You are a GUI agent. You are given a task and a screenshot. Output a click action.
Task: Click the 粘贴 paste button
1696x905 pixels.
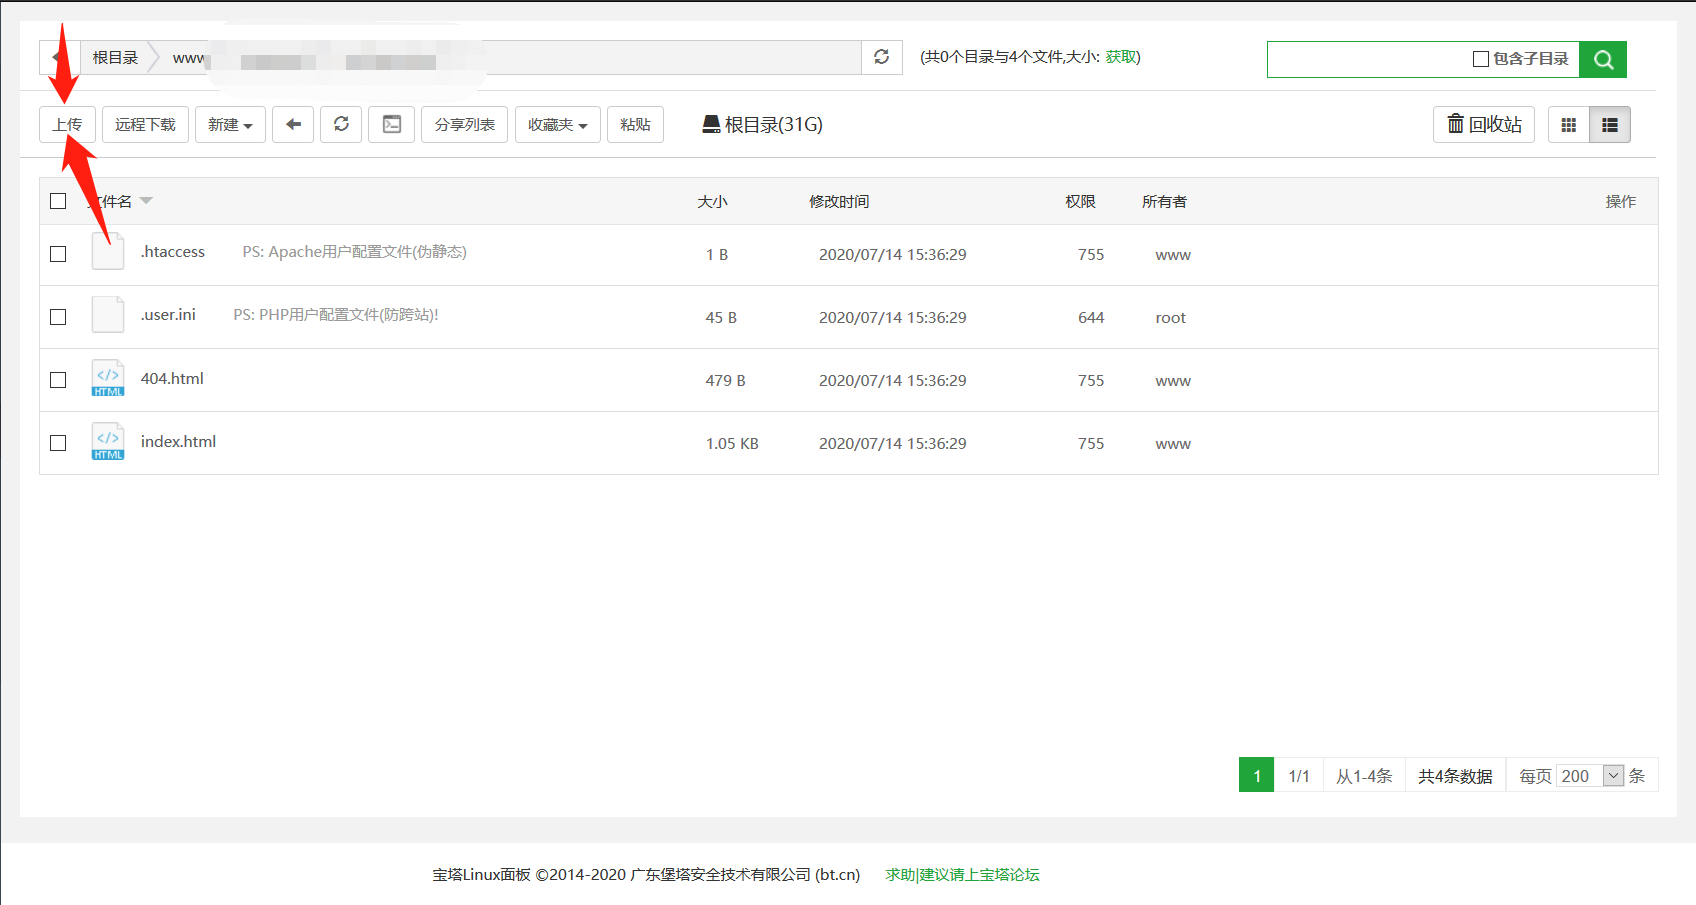tap(635, 124)
